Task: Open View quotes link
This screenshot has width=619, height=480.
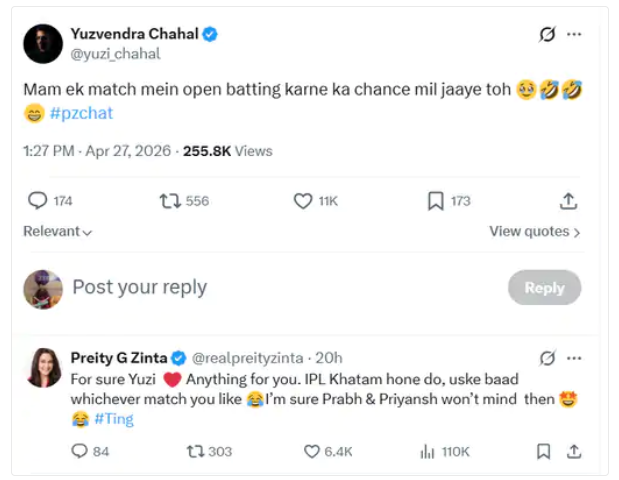Action: 534,232
